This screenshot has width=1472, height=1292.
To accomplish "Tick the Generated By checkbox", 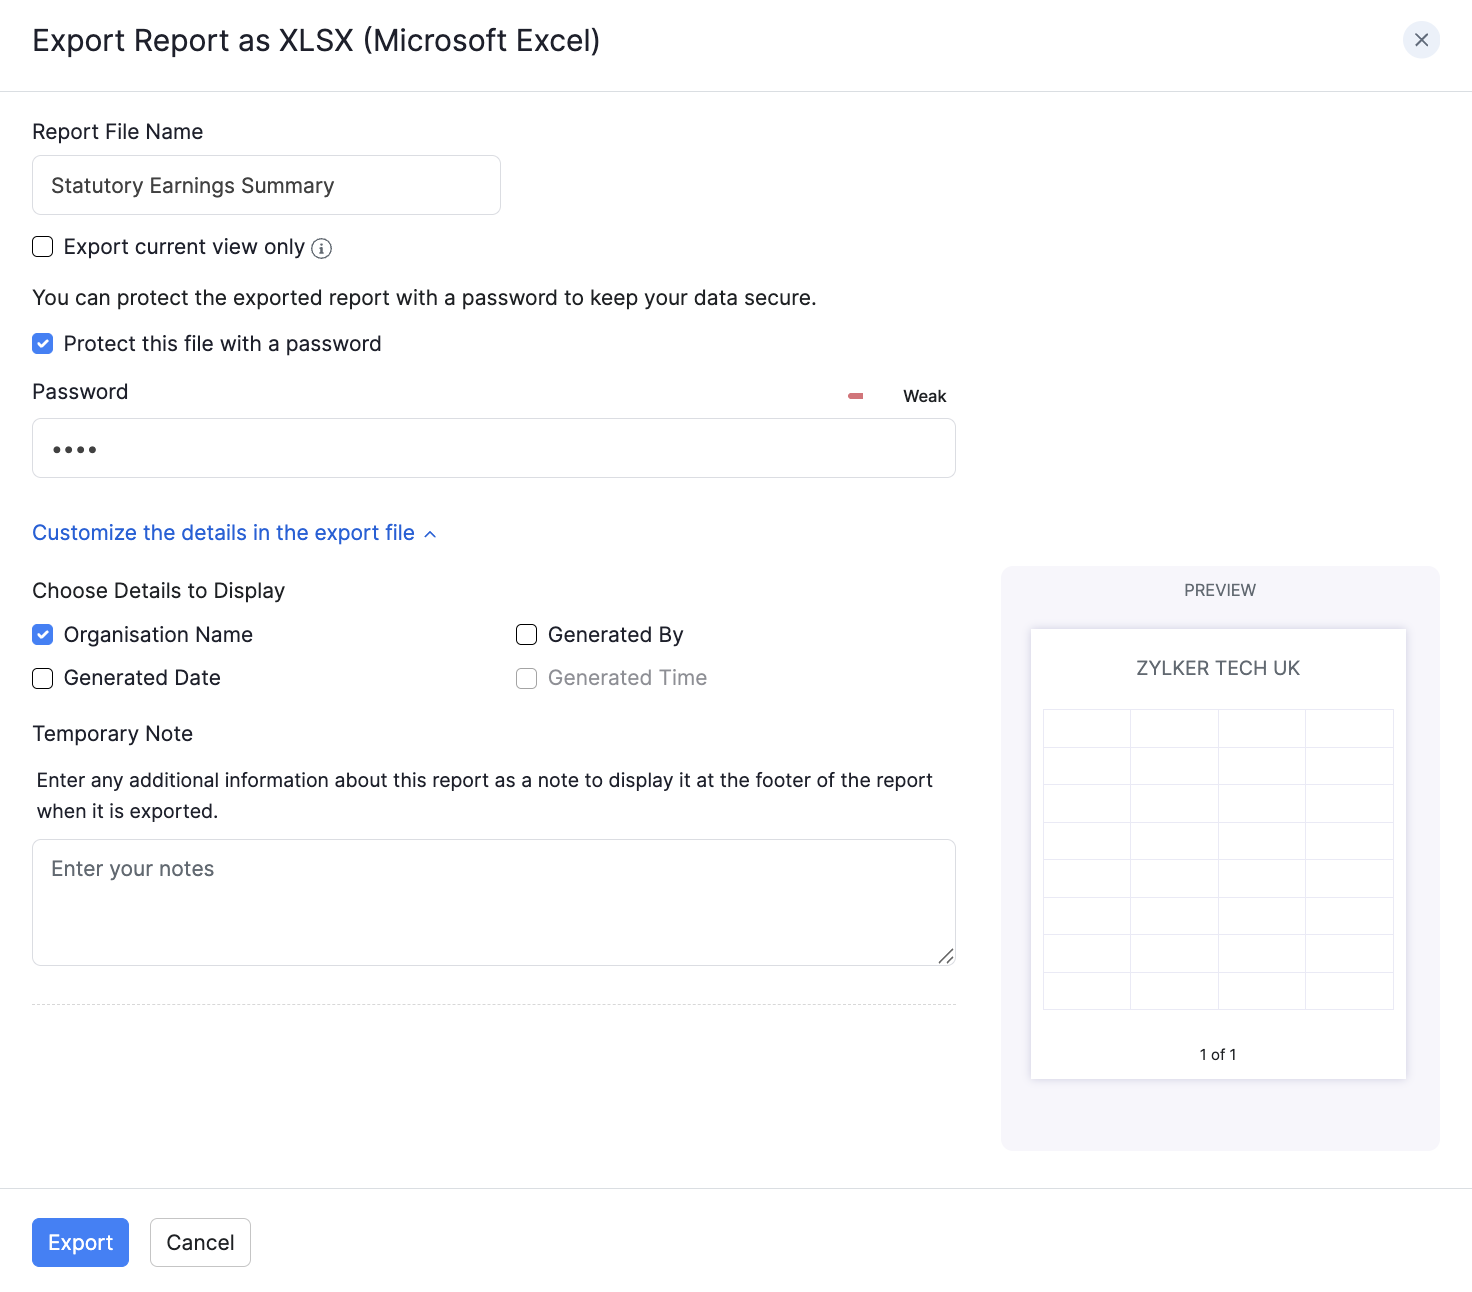I will click(x=527, y=635).
